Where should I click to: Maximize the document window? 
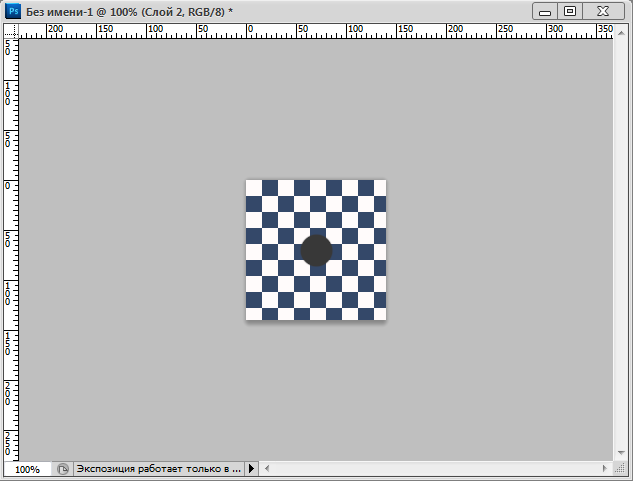point(571,11)
